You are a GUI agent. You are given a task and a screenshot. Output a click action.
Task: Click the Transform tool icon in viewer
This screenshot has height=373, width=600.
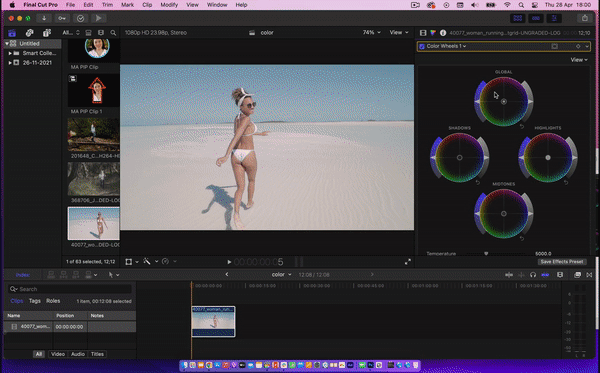coord(129,262)
